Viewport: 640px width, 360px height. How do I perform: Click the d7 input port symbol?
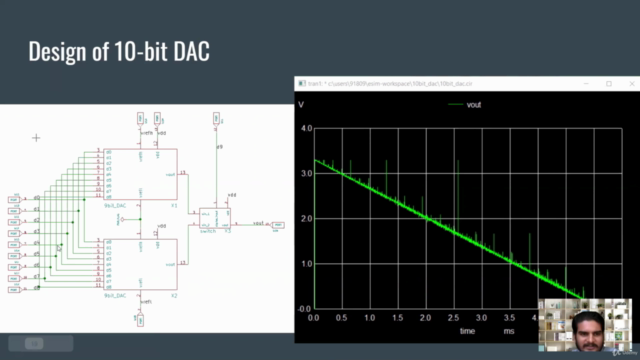click(x=14, y=278)
